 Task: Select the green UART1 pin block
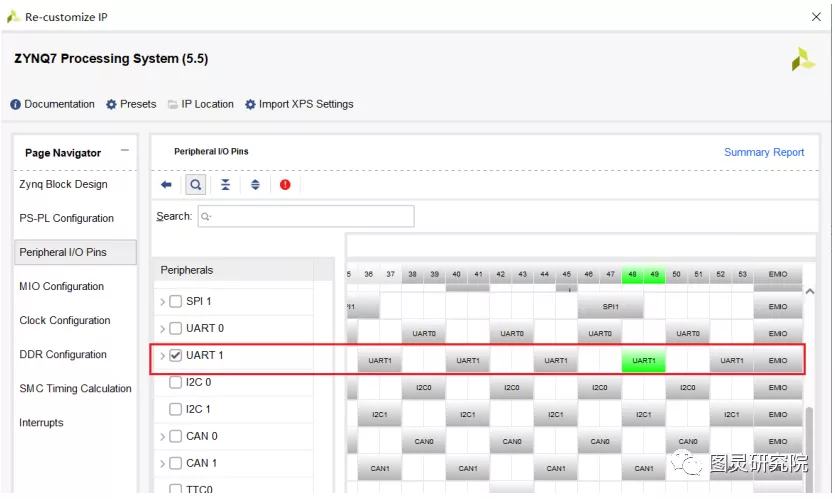[x=644, y=361]
